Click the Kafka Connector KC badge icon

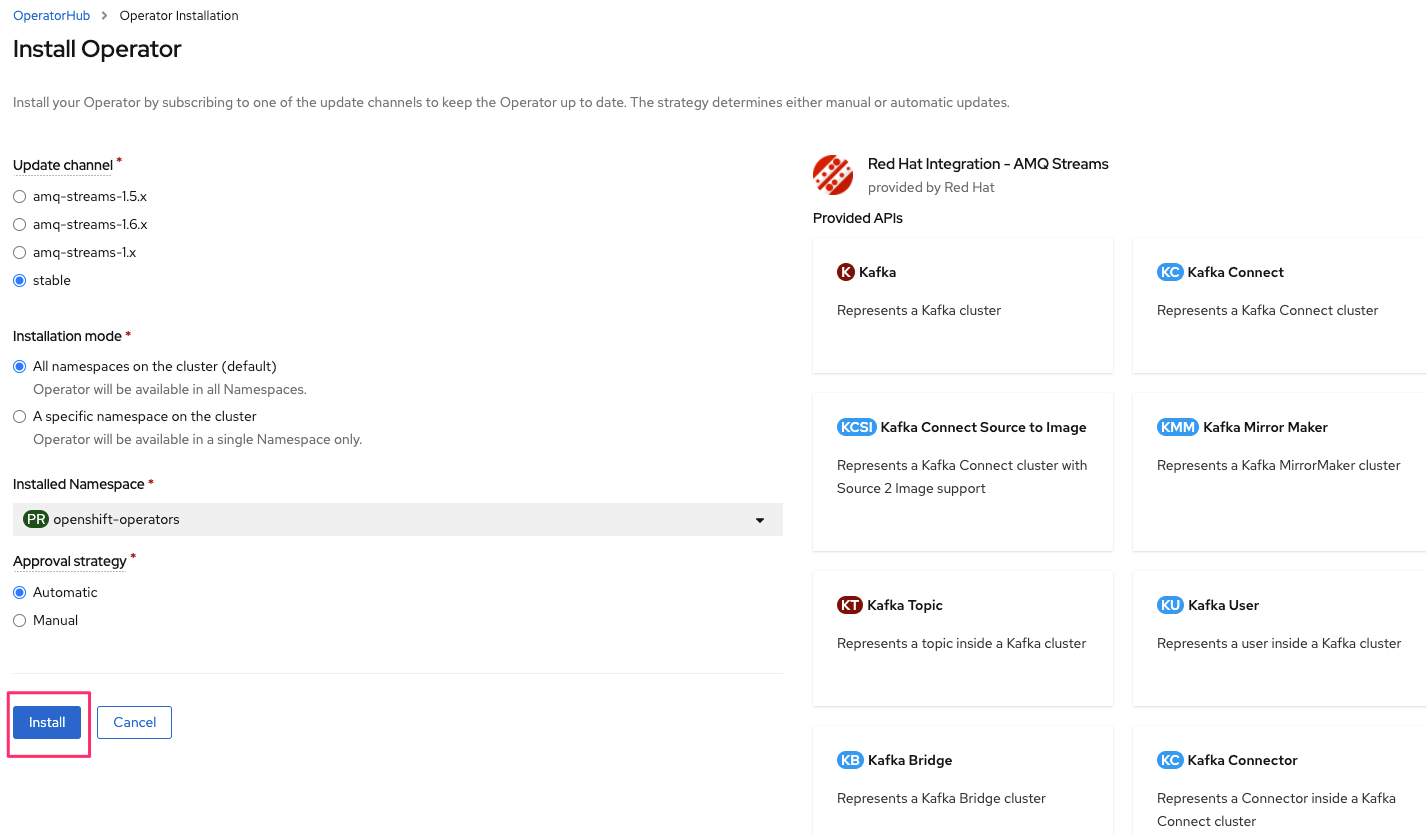tap(1170, 760)
